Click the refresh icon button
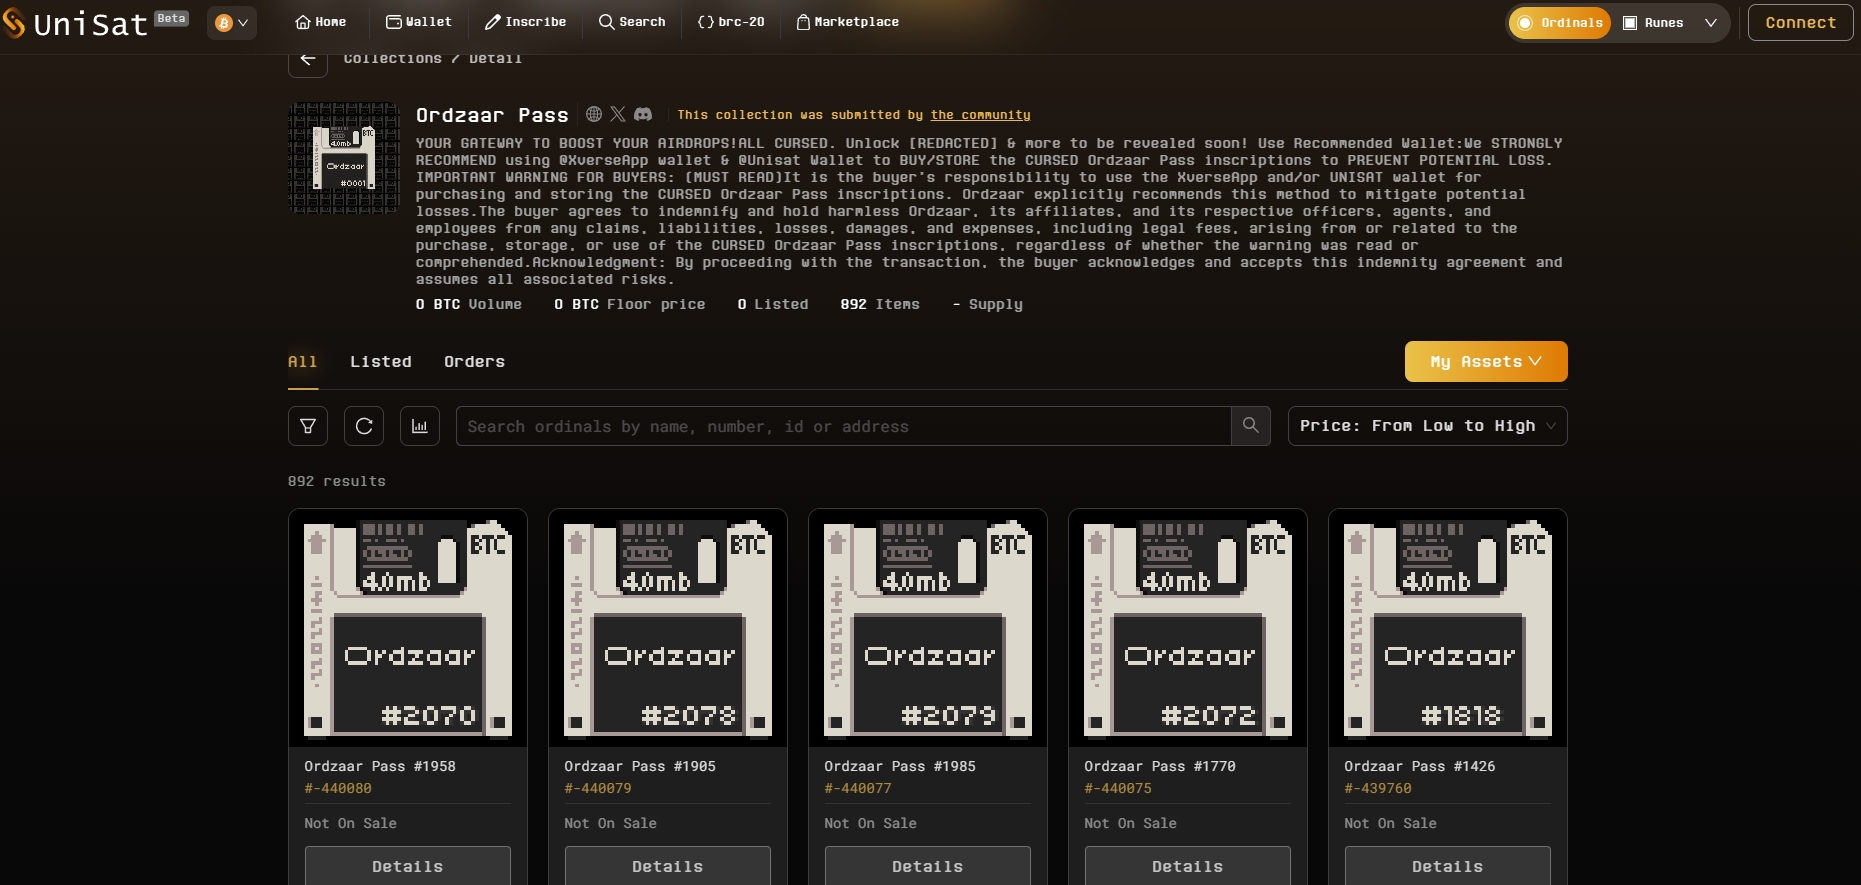 pyautogui.click(x=364, y=426)
